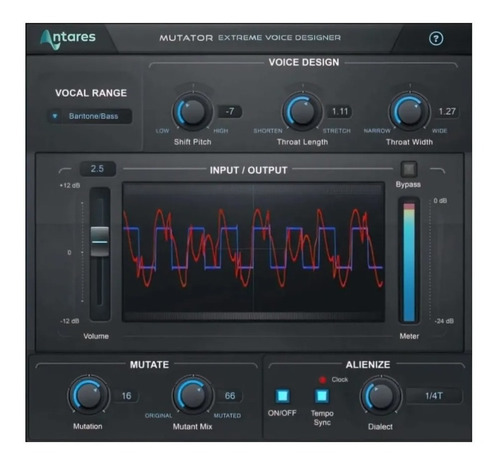The width and height of the screenshot is (500, 467).
Task: Click the MUTATED label under Mutant Mix
Action: [227, 416]
